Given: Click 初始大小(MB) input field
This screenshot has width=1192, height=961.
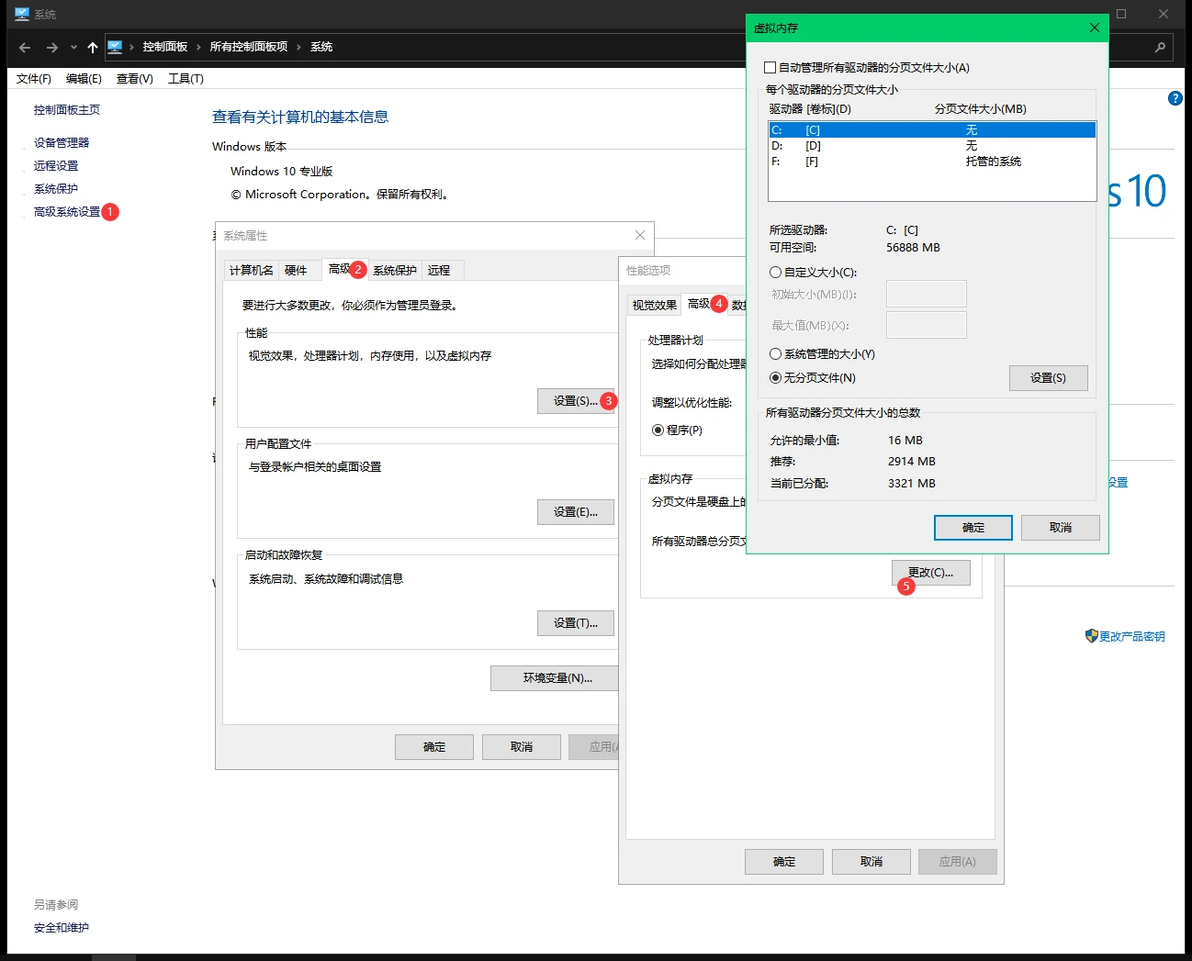Looking at the screenshot, I should tap(926, 294).
